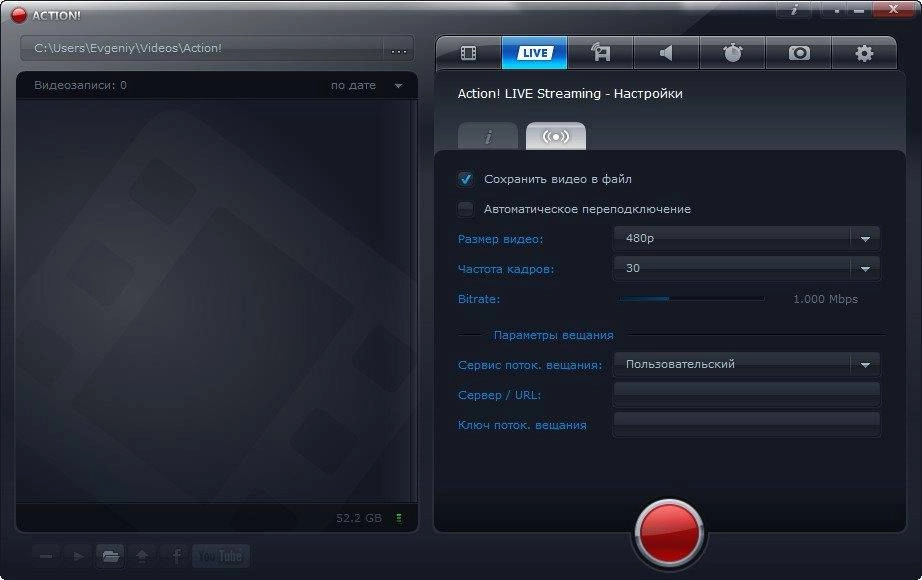Screen dimensions: 922x580
Task: Click the Параметры вещания section heading
Action: pyautogui.click(x=553, y=335)
